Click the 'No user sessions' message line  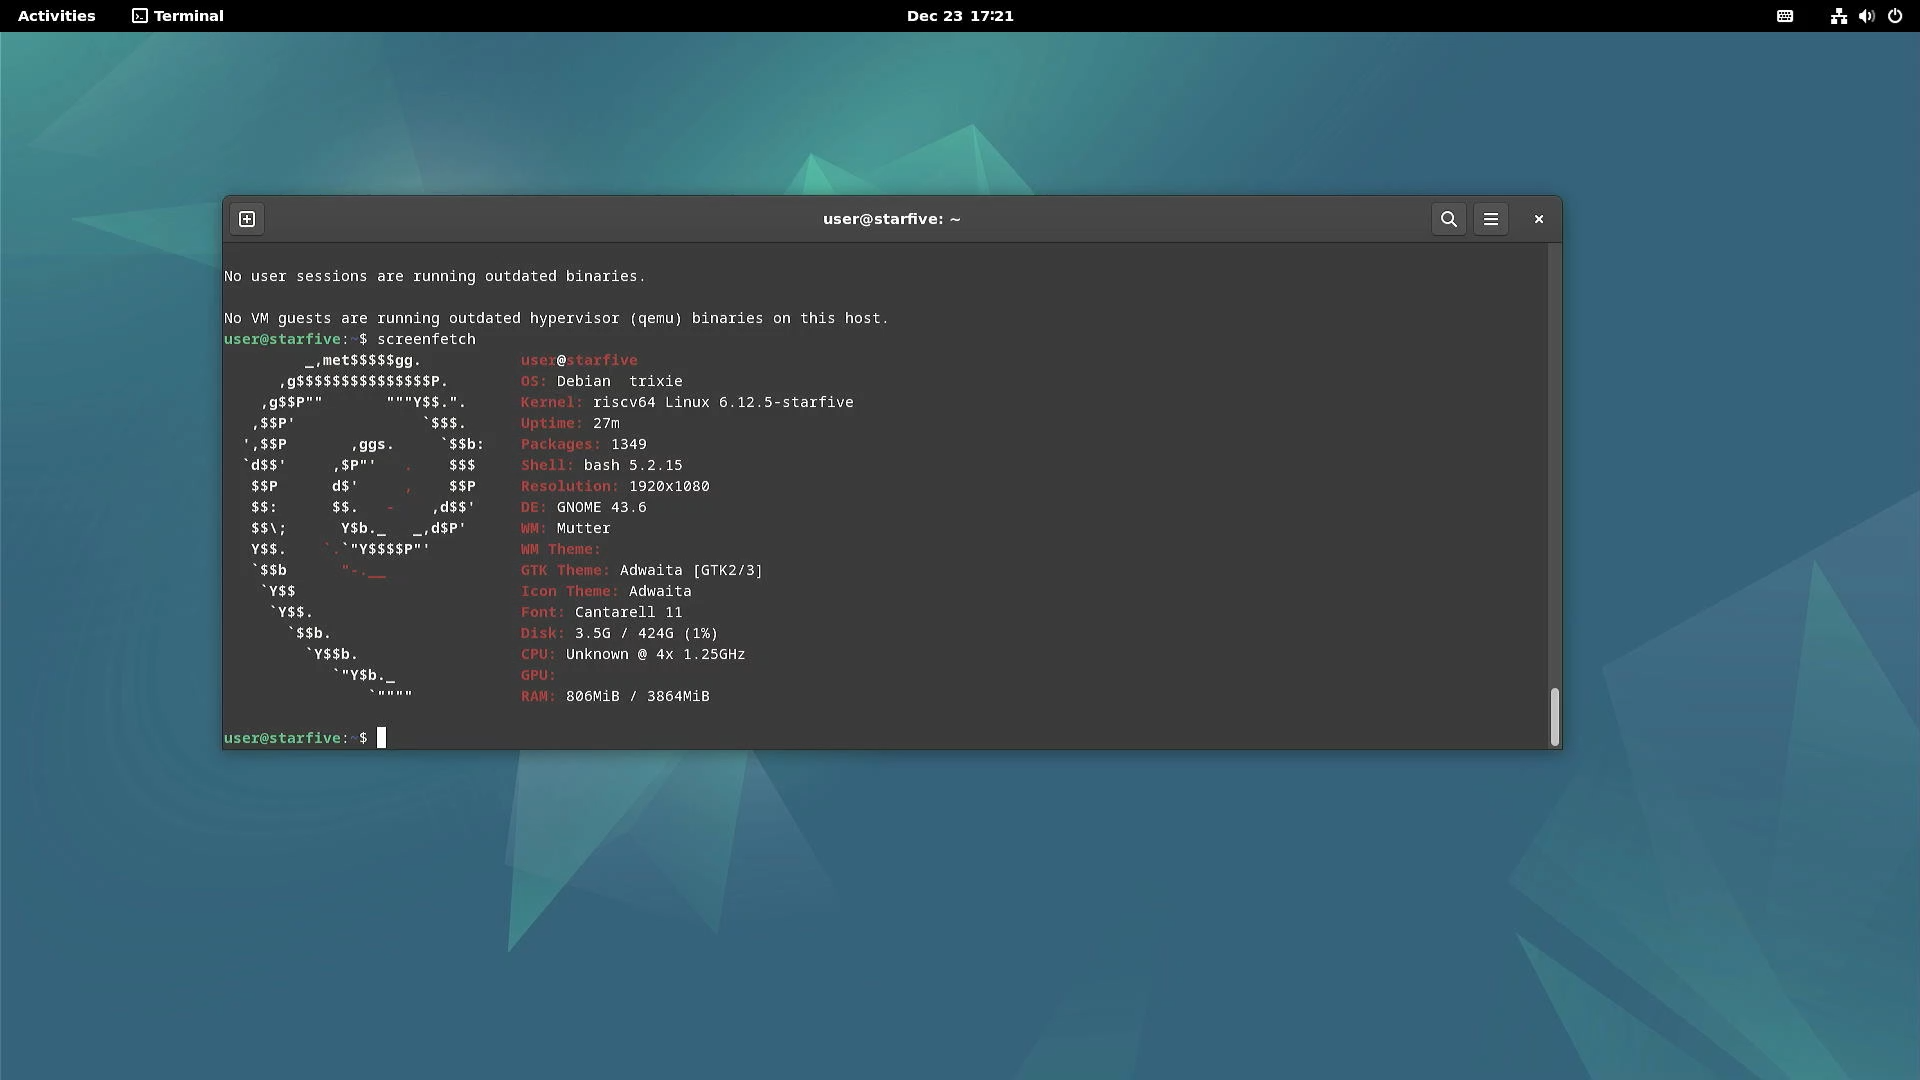[434, 276]
